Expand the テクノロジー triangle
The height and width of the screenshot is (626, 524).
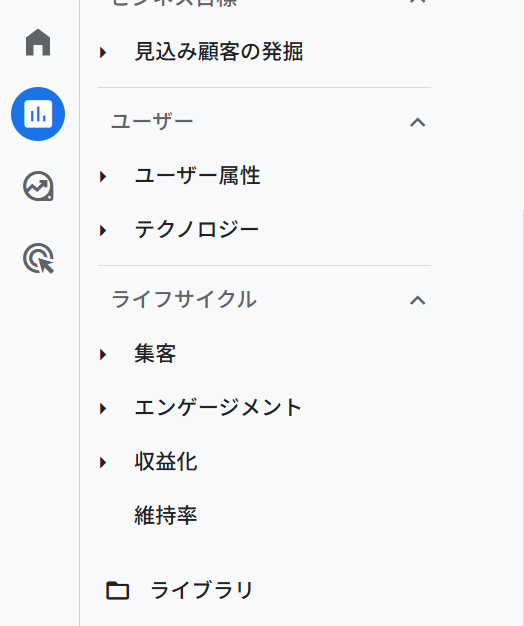tap(103, 230)
